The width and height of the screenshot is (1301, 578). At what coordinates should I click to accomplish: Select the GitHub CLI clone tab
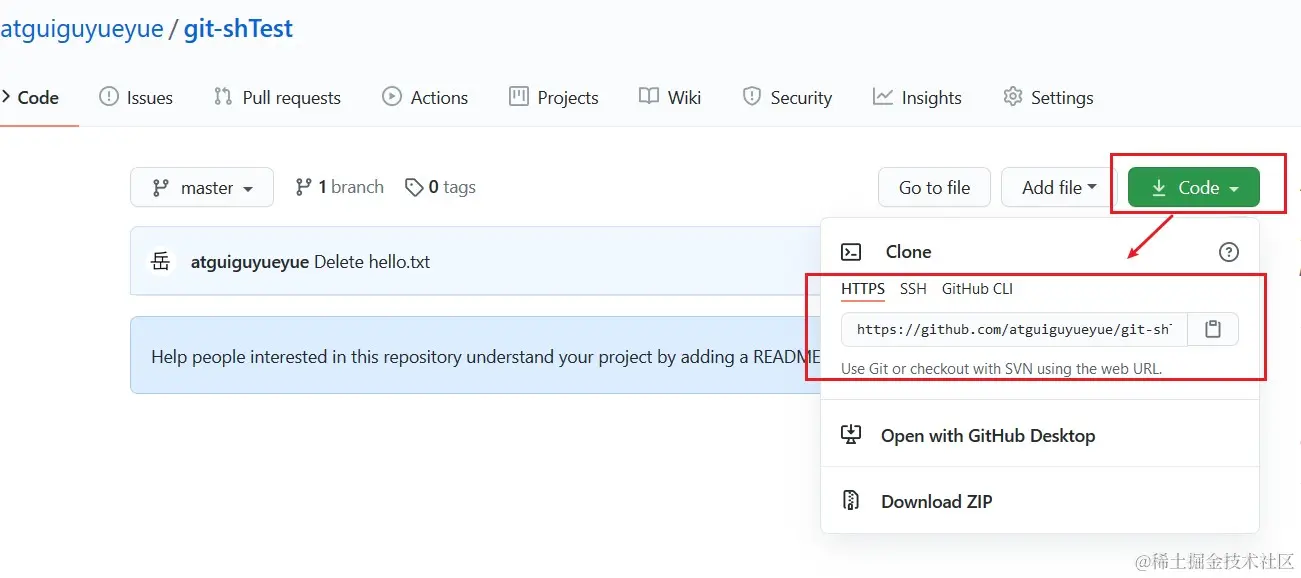[x=977, y=289]
